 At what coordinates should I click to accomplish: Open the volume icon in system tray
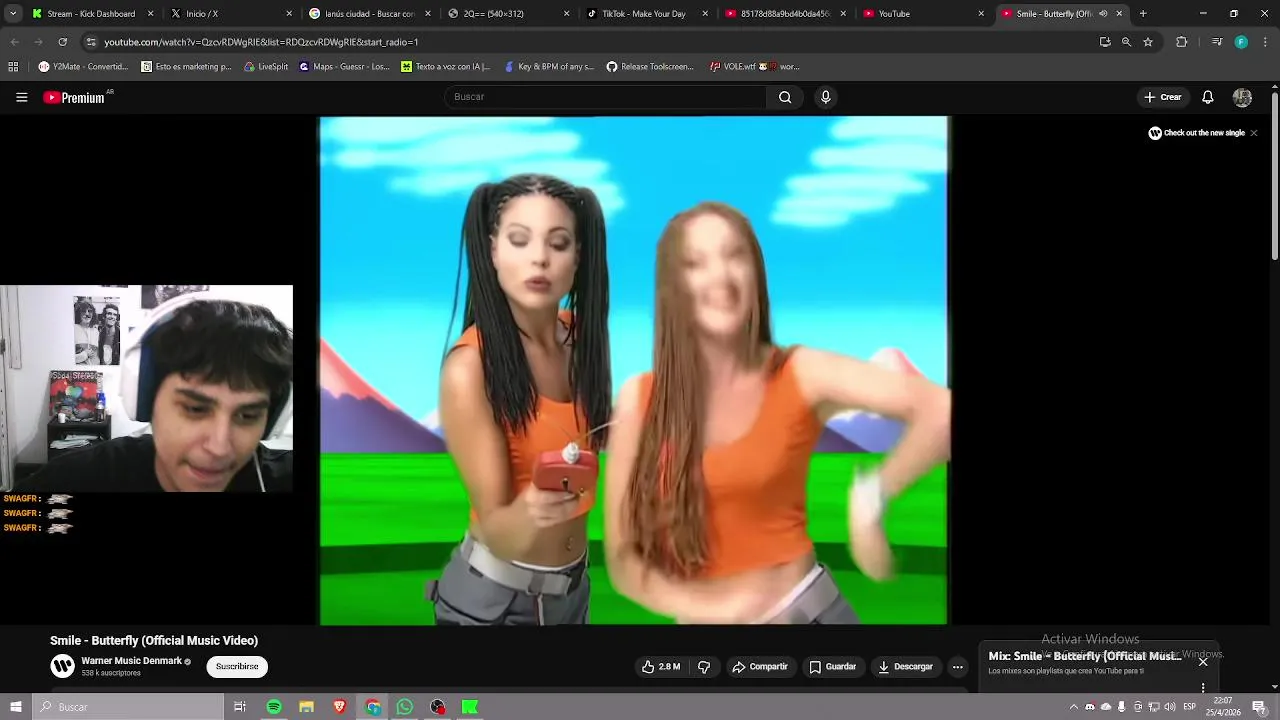coord(1169,707)
